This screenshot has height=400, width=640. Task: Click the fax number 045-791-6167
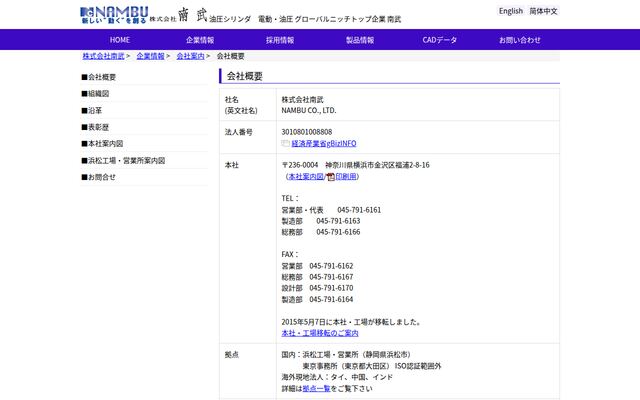click(331, 277)
